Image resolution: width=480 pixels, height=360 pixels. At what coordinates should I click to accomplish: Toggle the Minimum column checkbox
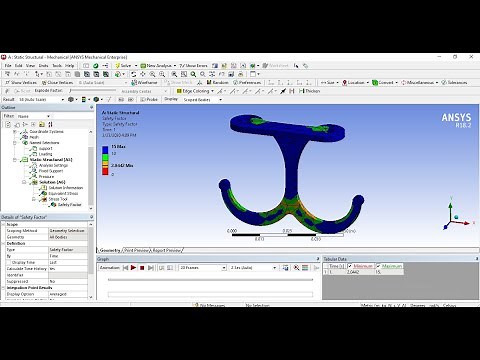pyautogui.click(x=350, y=266)
